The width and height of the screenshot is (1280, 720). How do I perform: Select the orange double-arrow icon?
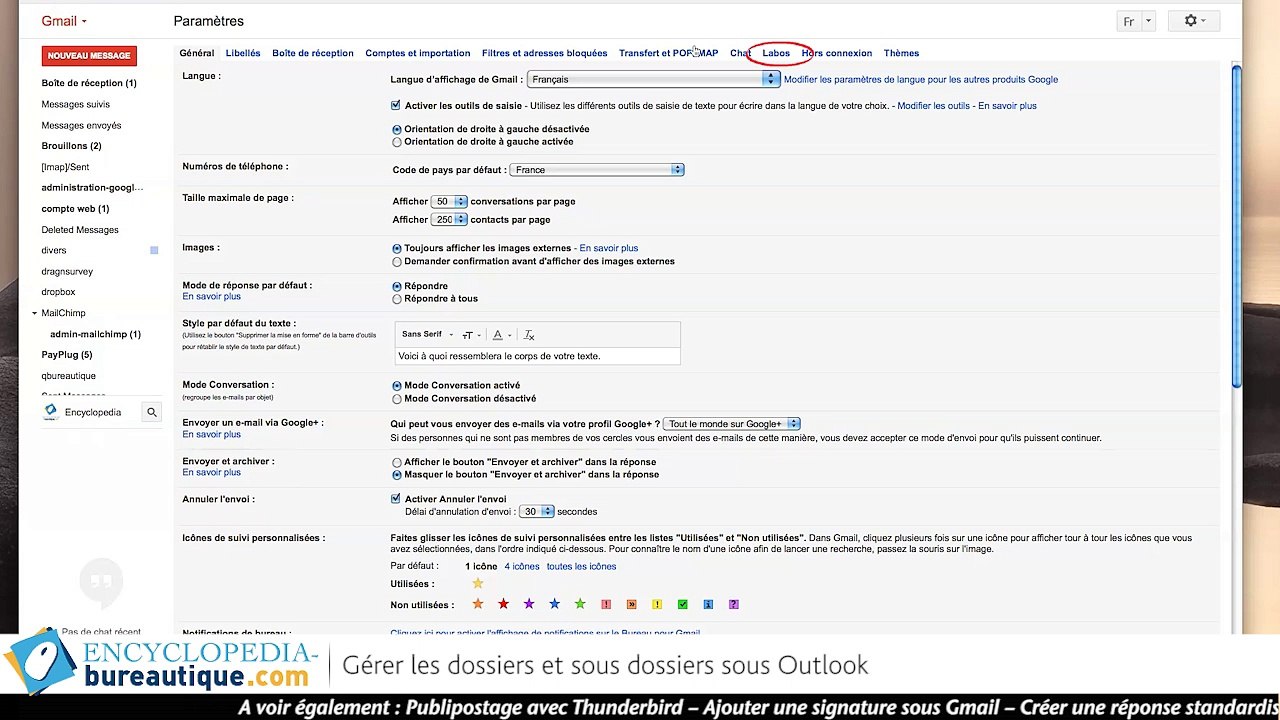(631, 604)
